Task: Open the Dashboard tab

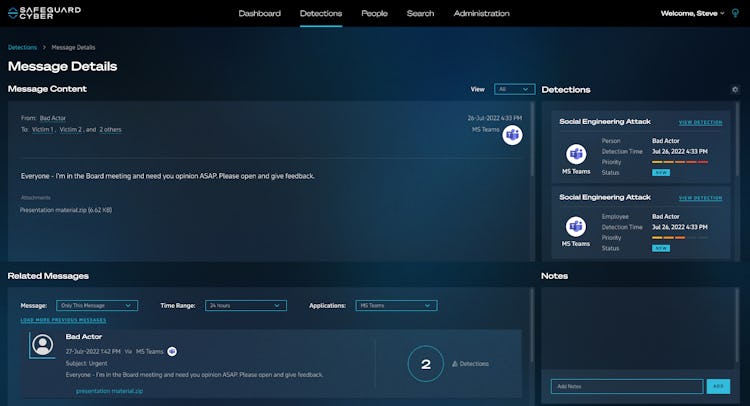Action: (x=260, y=13)
